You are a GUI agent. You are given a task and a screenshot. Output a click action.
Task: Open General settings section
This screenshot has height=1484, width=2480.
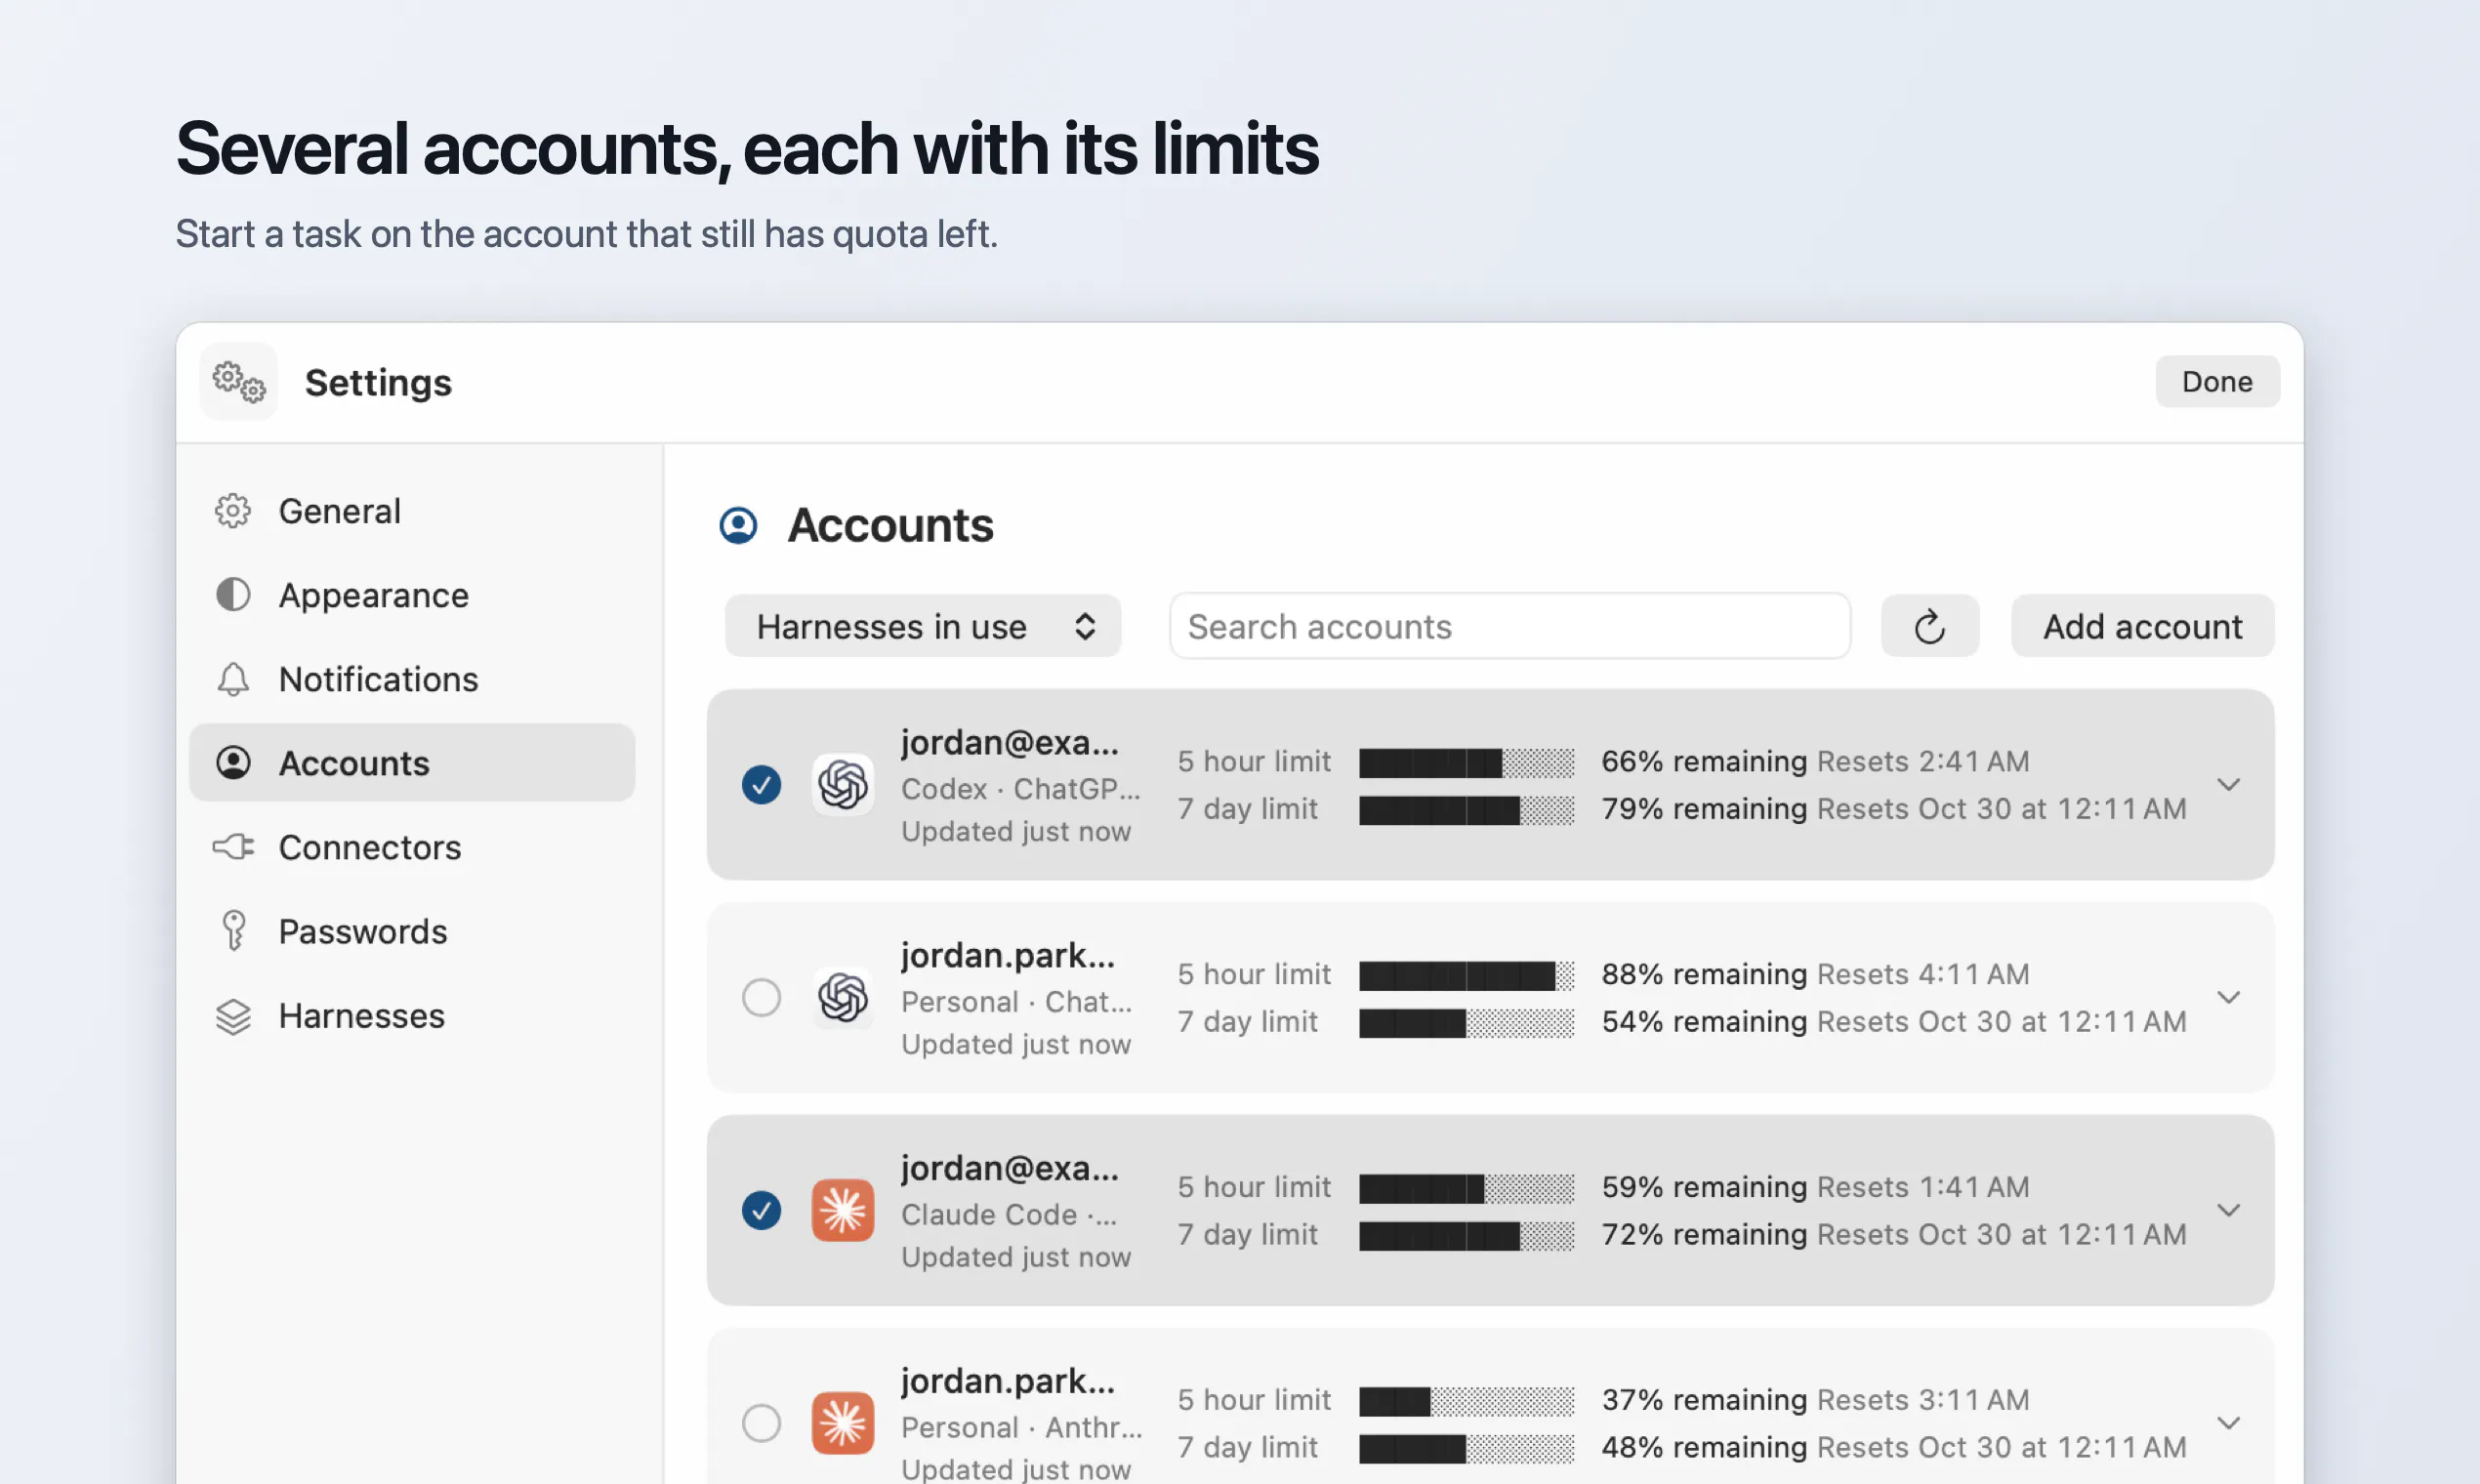(x=412, y=511)
